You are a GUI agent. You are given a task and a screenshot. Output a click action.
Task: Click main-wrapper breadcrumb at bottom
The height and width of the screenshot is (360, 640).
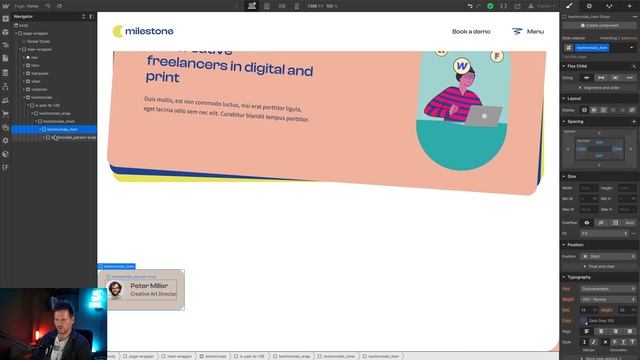click(176, 356)
